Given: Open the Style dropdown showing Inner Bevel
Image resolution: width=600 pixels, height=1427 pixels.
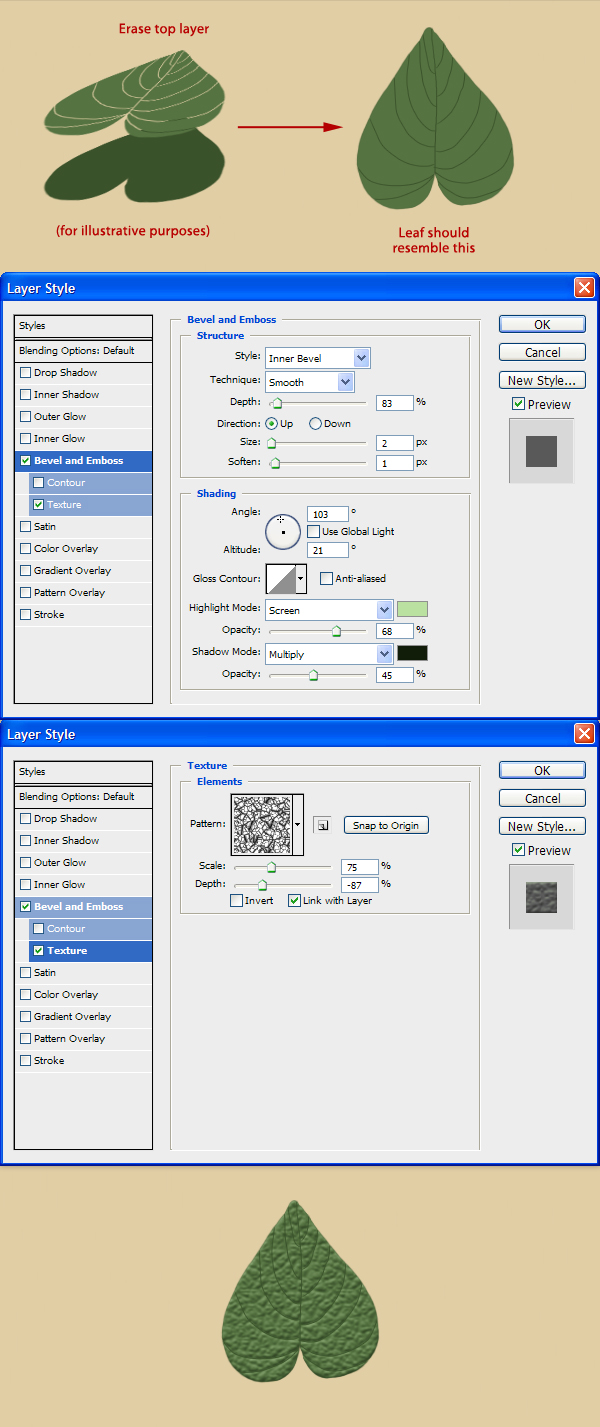Looking at the screenshot, I should click(317, 358).
